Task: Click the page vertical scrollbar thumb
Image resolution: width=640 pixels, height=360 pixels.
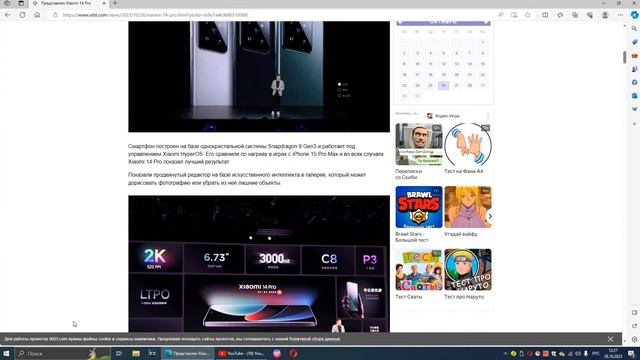Action: tap(624, 57)
